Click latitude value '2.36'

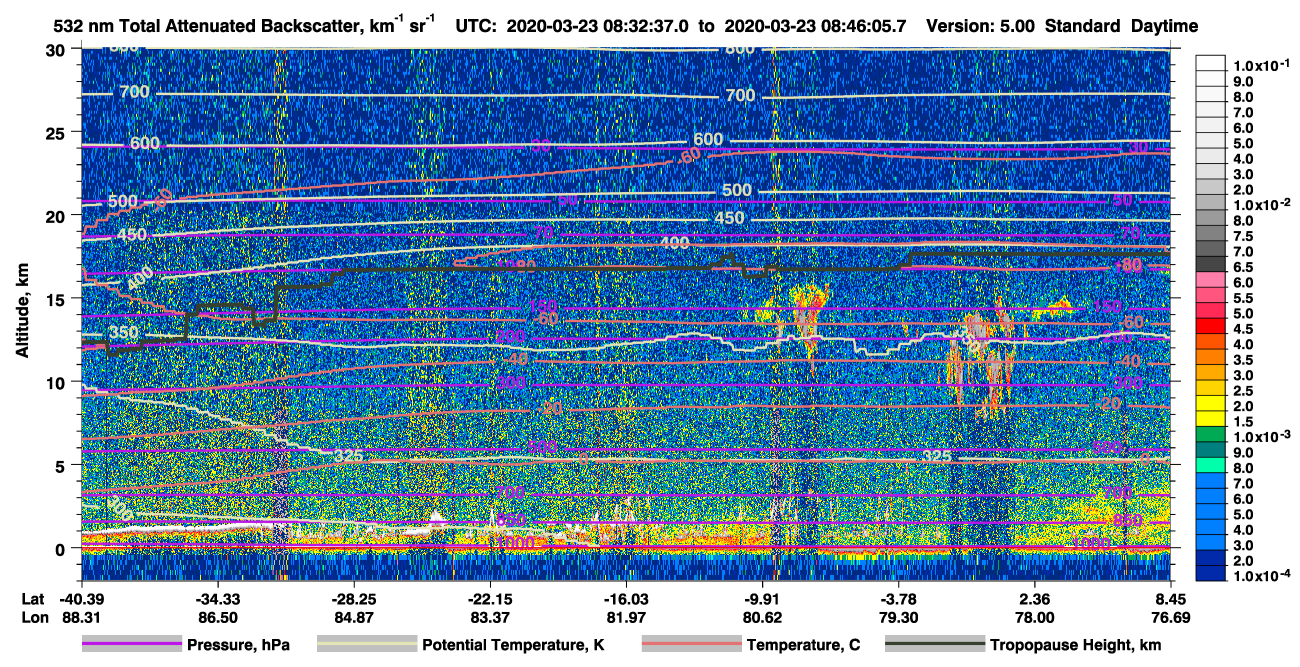click(x=1035, y=600)
